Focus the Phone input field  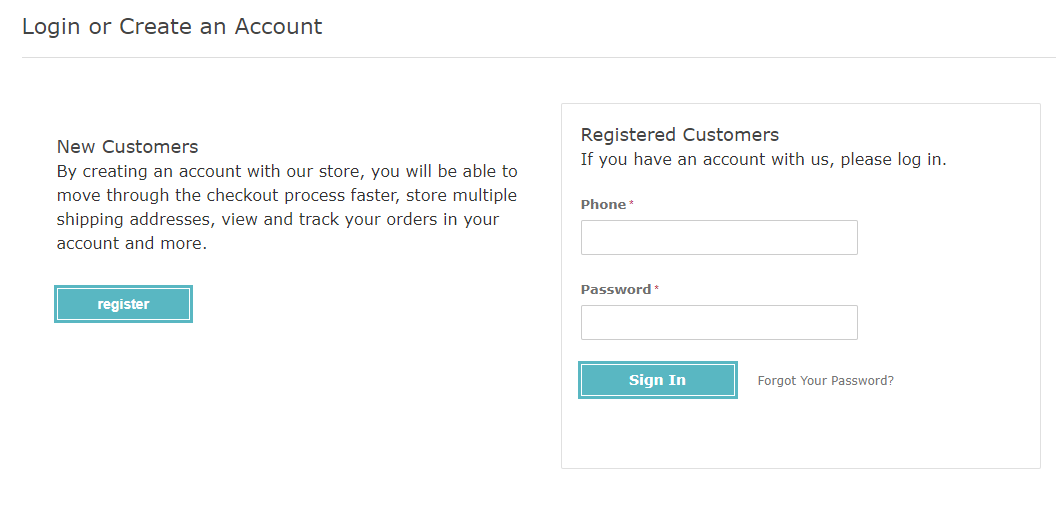click(x=719, y=237)
